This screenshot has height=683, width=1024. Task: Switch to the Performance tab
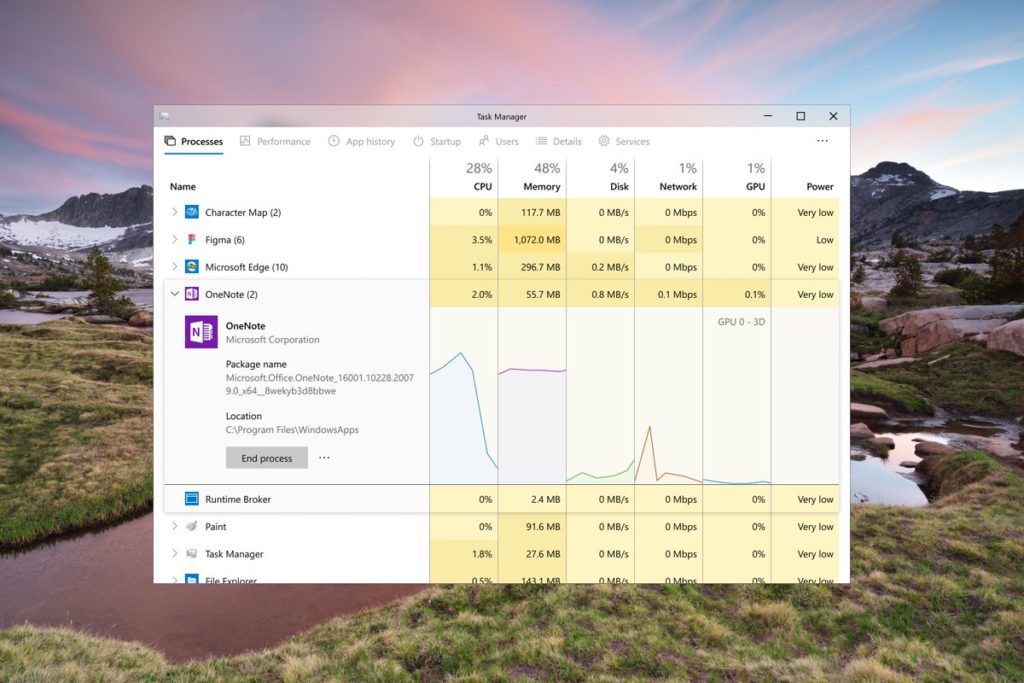tap(275, 141)
